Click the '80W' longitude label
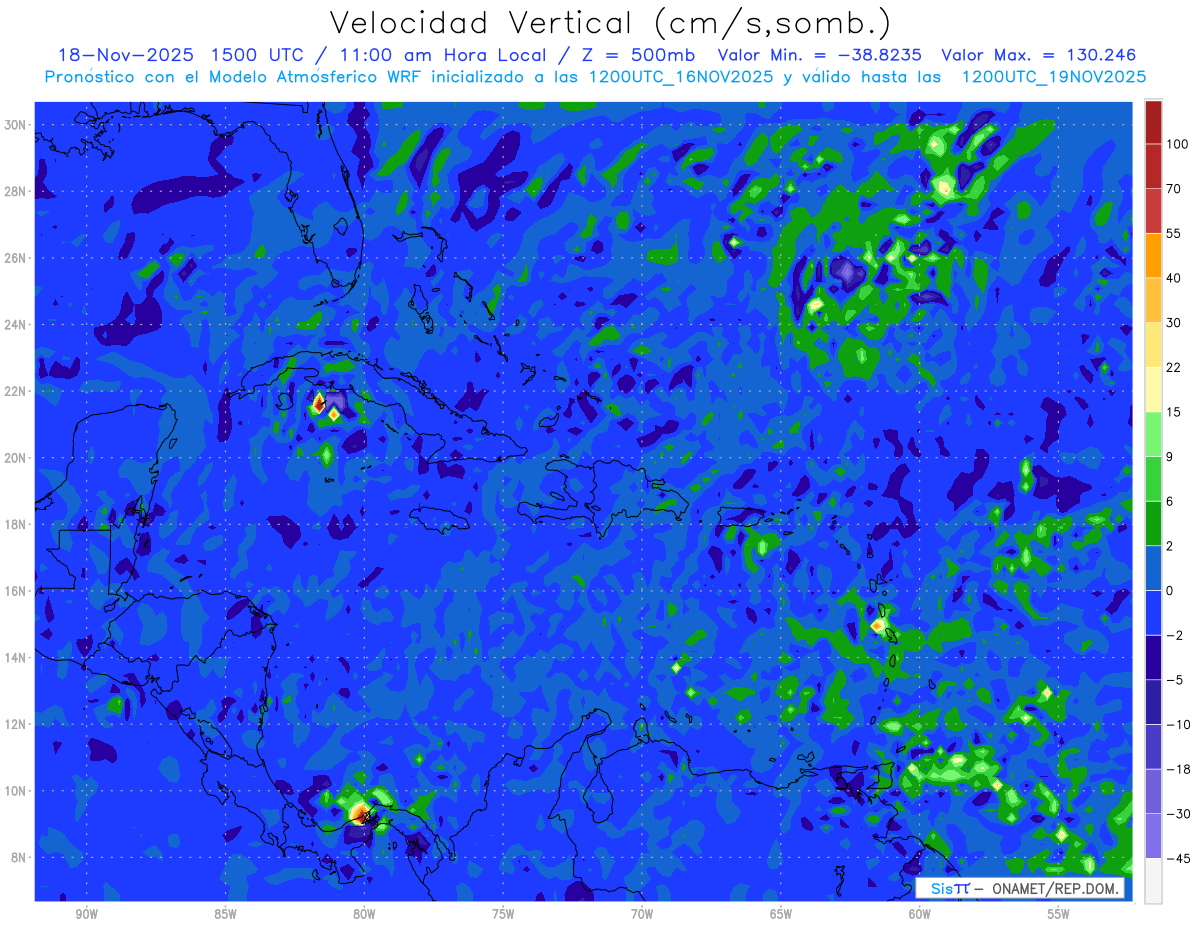Viewport: 1200px width, 927px height. (x=364, y=914)
